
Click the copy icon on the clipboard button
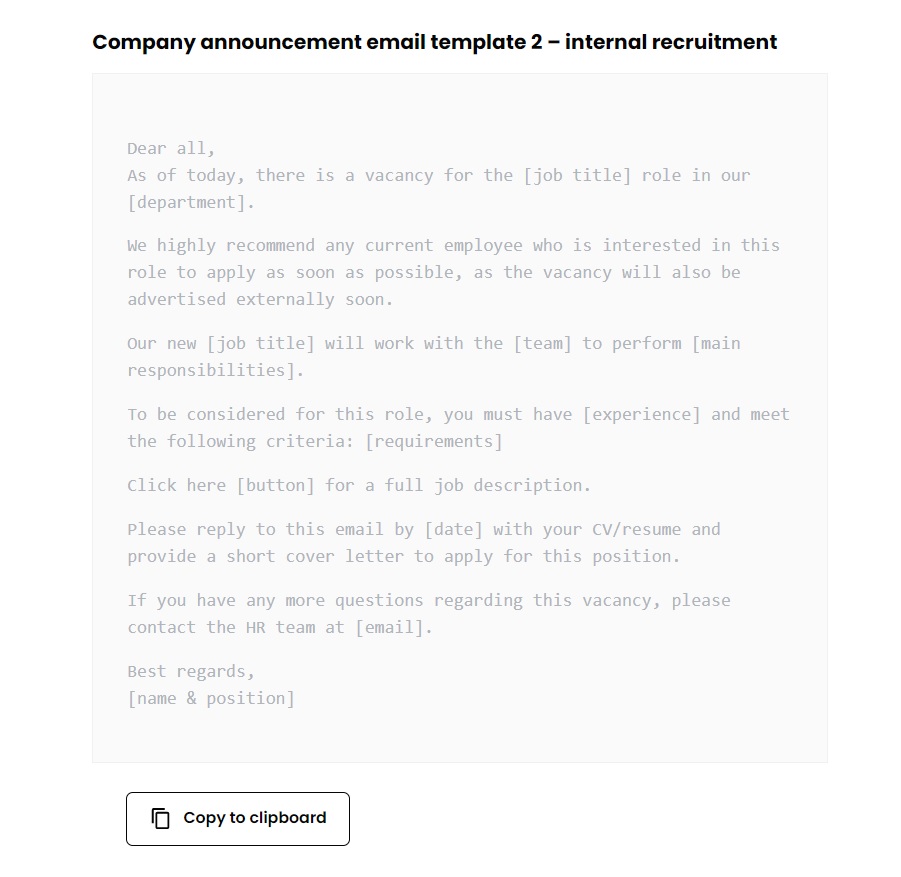(x=160, y=818)
